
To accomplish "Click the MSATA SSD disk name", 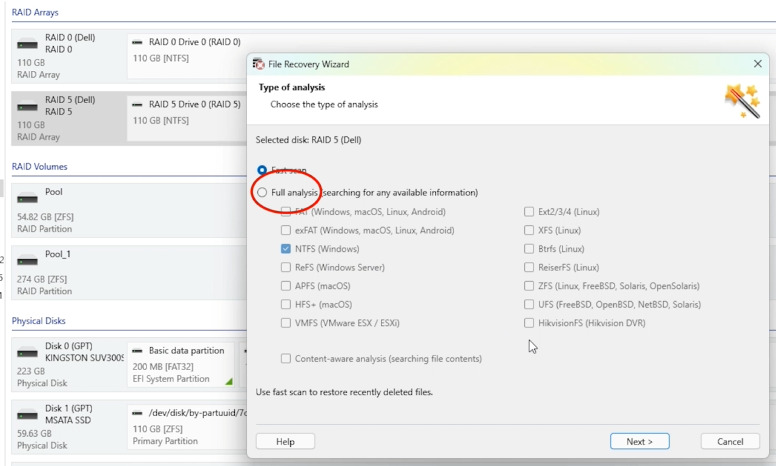I will tap(68, 420).
